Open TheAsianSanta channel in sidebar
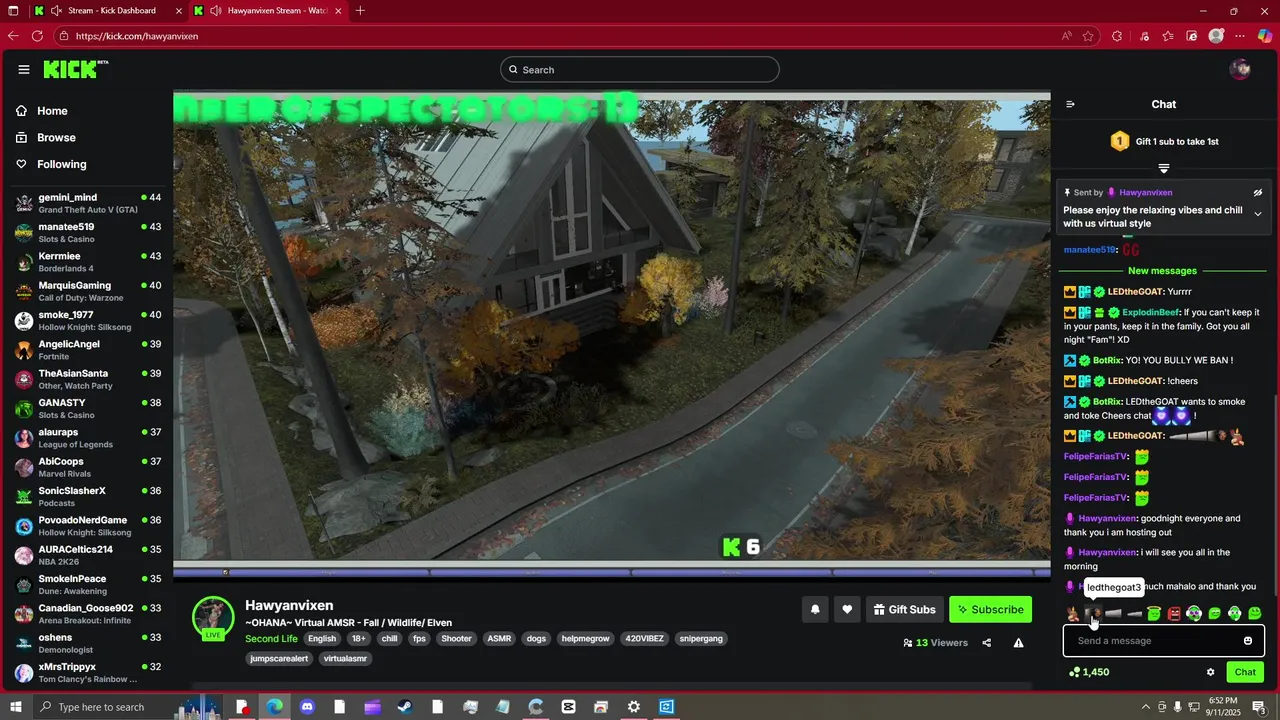Screen dimensions: 1280x720 click(x=88, y=379)
